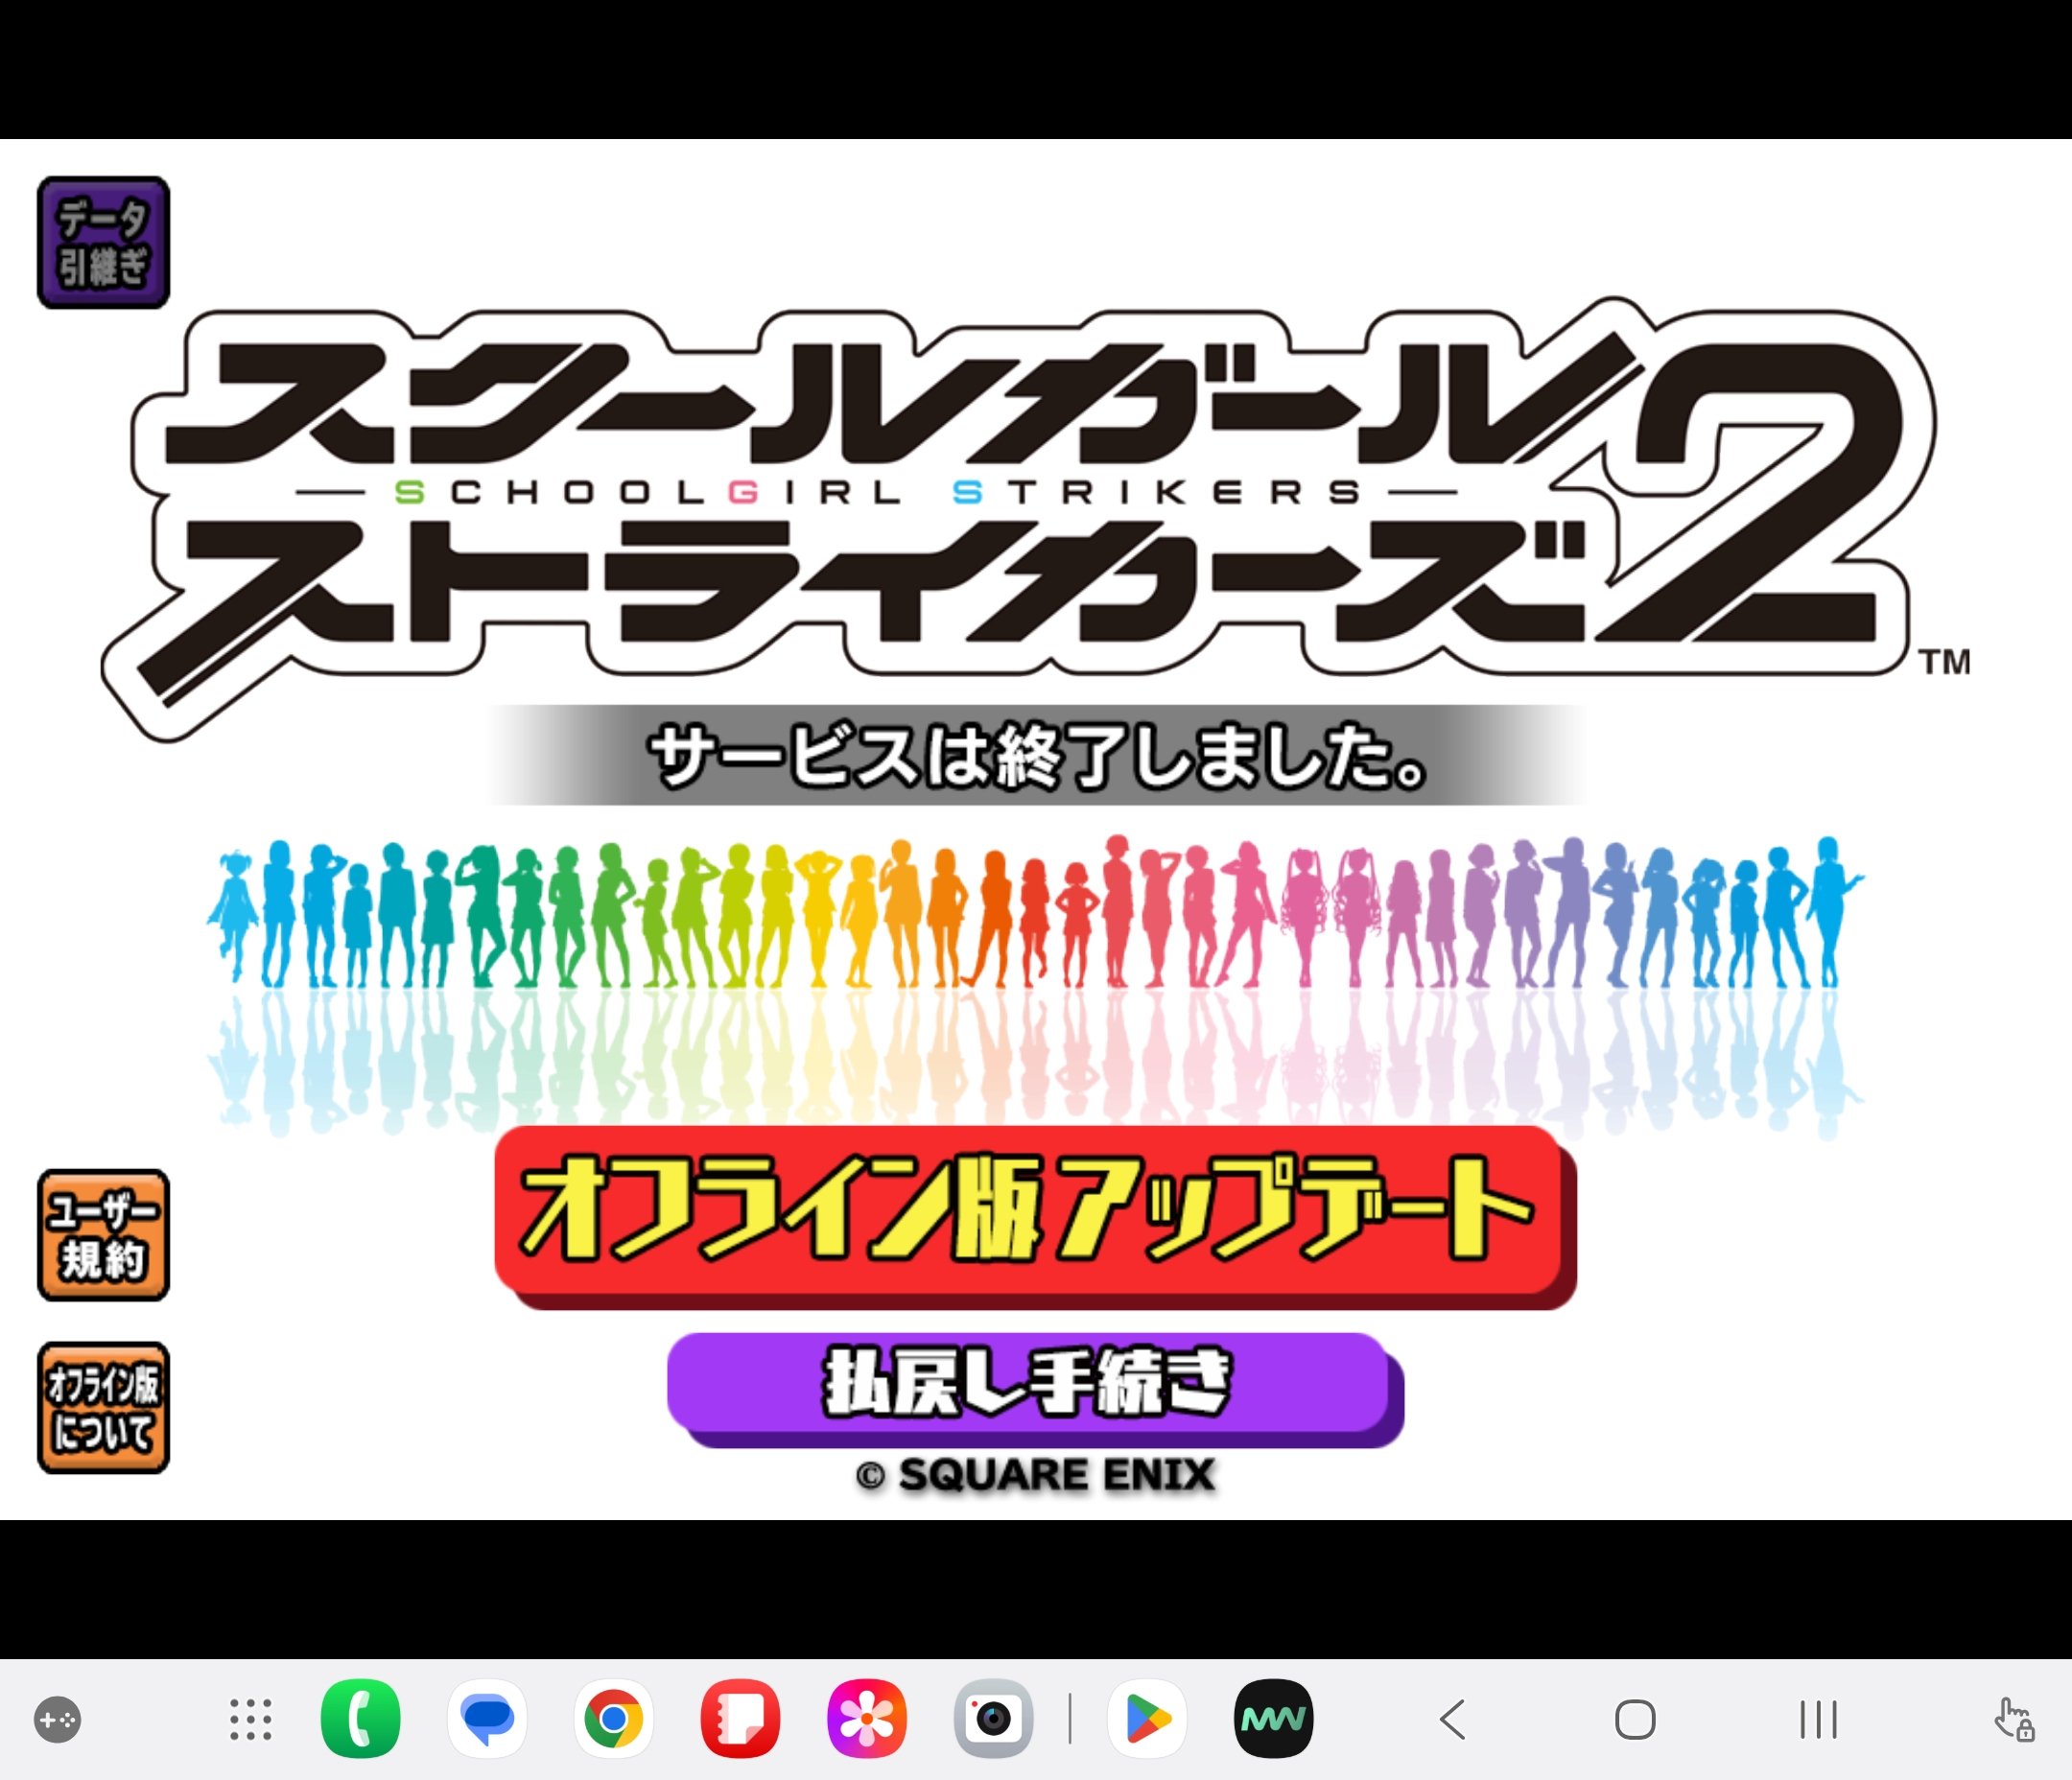Tap the サービスは終了しました banner
The image size is (2072, 1780).
click(x=1037, y=755)
